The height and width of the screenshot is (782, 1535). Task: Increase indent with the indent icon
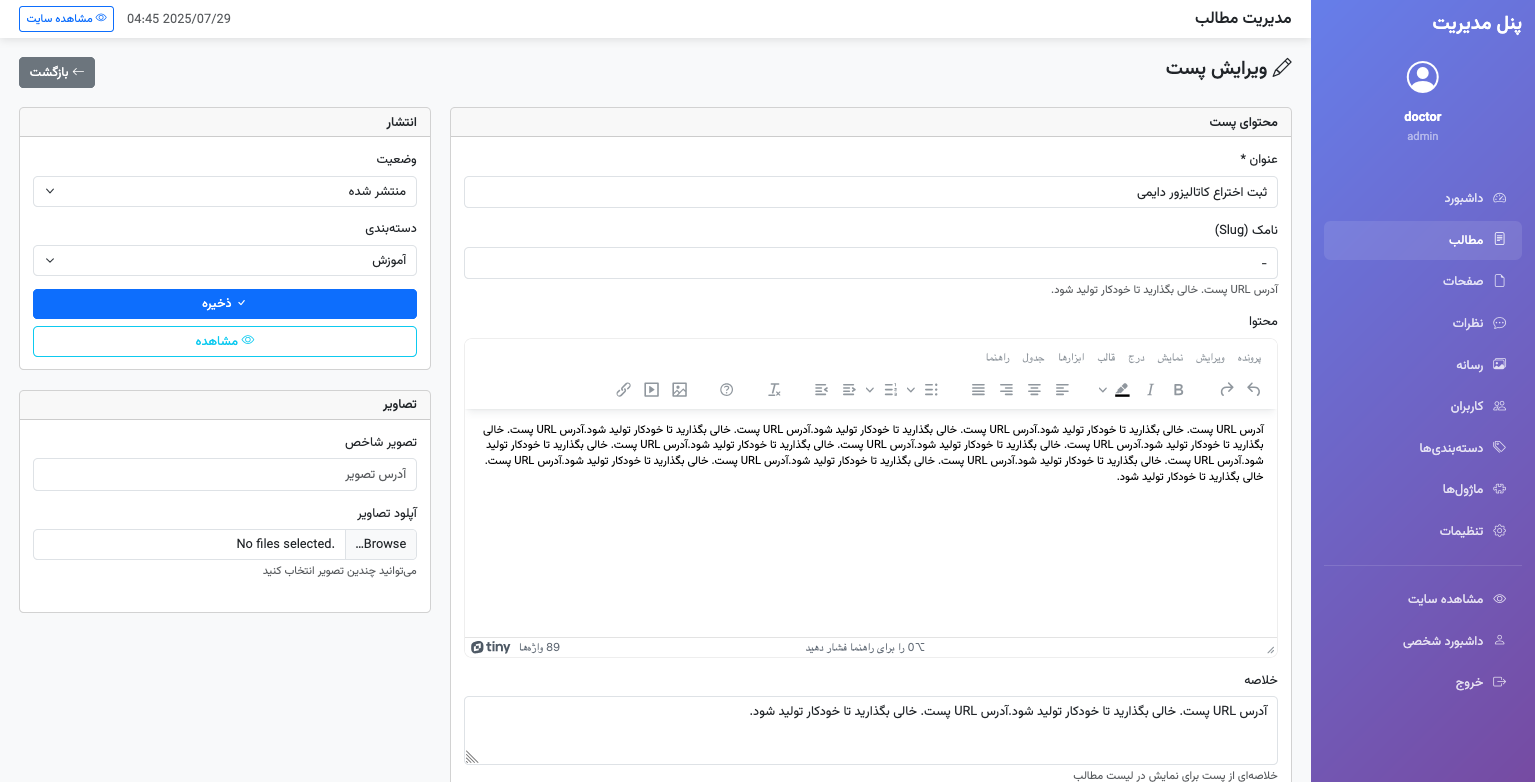pos(821,389)
